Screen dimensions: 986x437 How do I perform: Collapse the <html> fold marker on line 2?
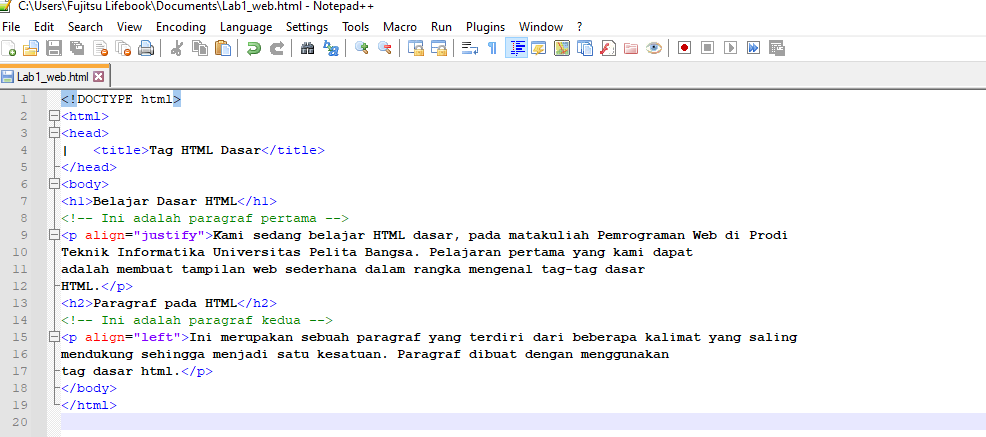point(53,116)
